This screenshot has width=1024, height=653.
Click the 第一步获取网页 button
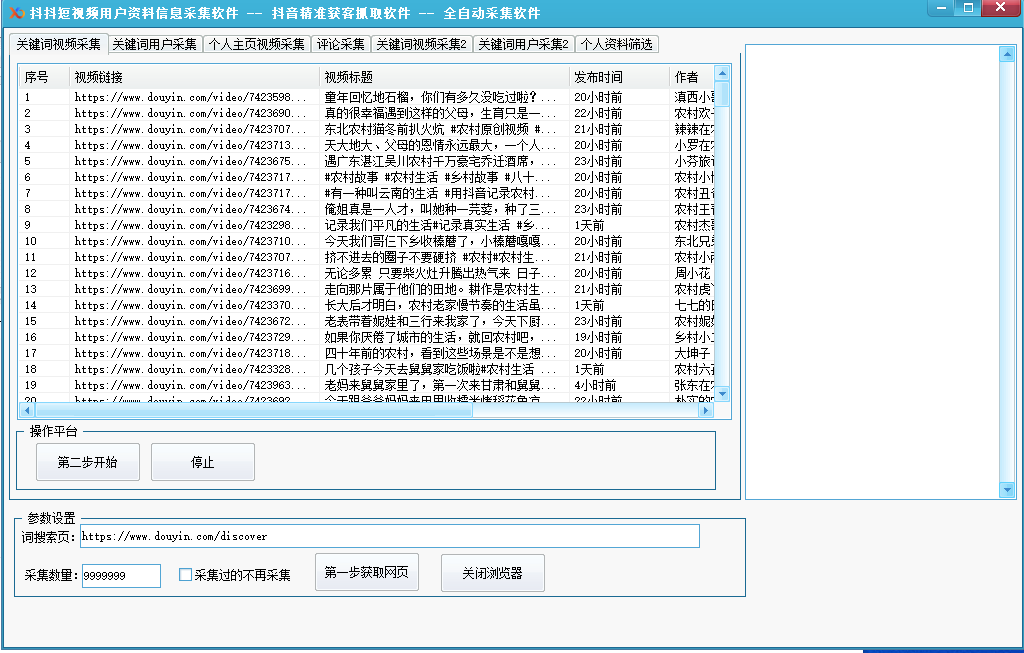366,573
